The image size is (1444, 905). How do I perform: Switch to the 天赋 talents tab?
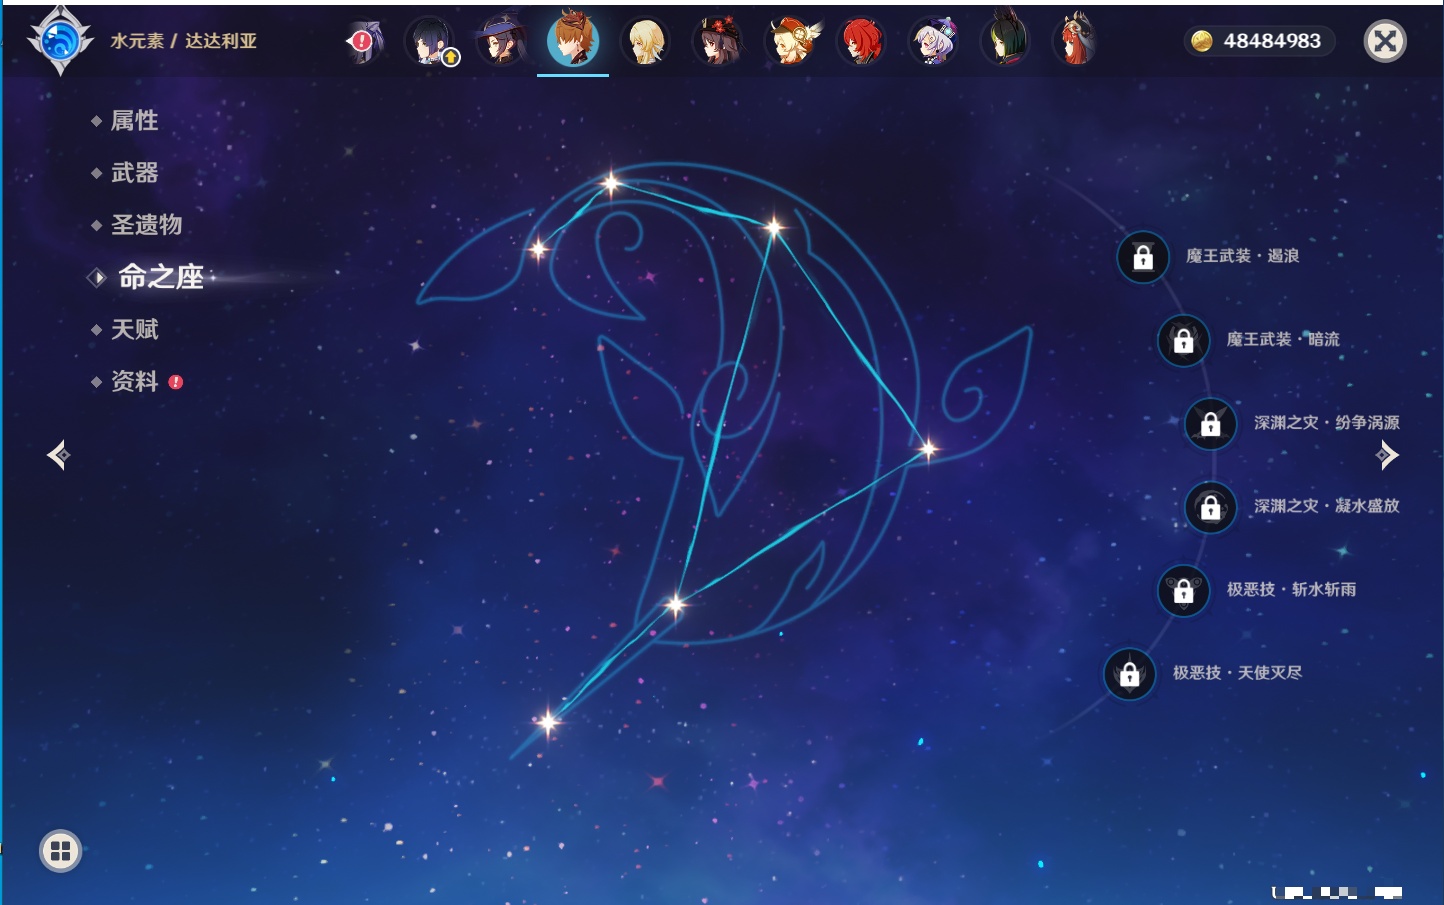(x=134, y=329)
